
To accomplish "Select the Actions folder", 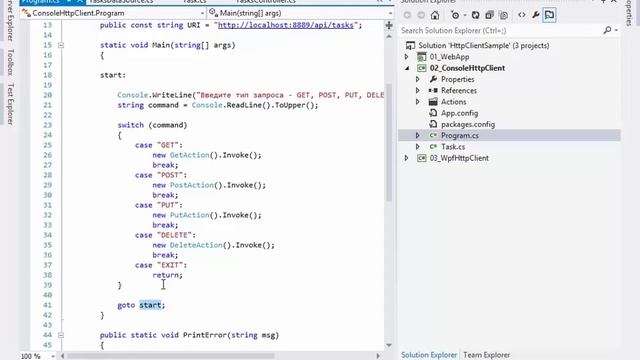I will click(x=453, y=102).
